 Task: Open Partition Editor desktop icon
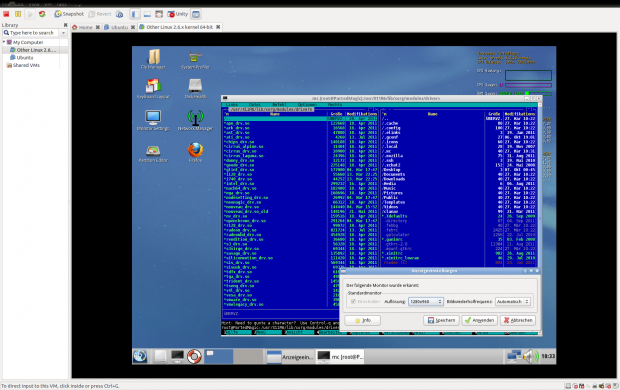coord(153,153)
